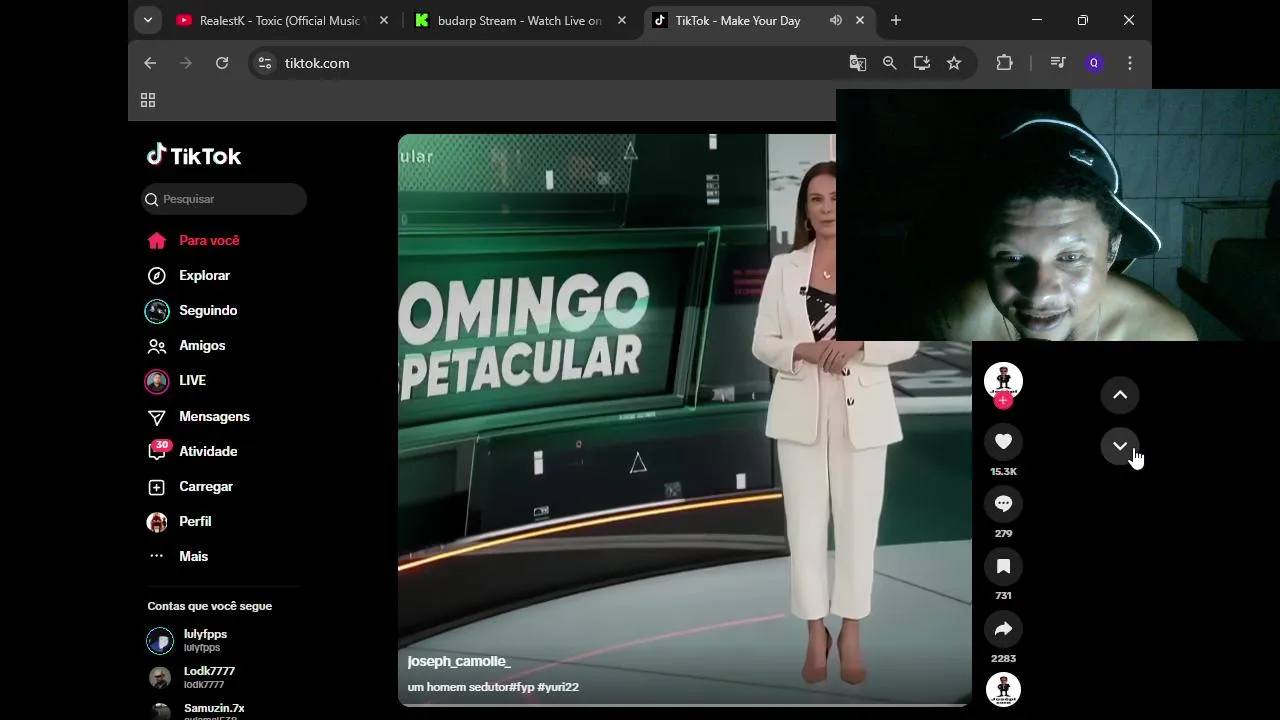The height and width of the screenshot is (720, 1280).
Task: Go to next video with down chevron
Action: pyautogui.click(x=1120, y=446)
